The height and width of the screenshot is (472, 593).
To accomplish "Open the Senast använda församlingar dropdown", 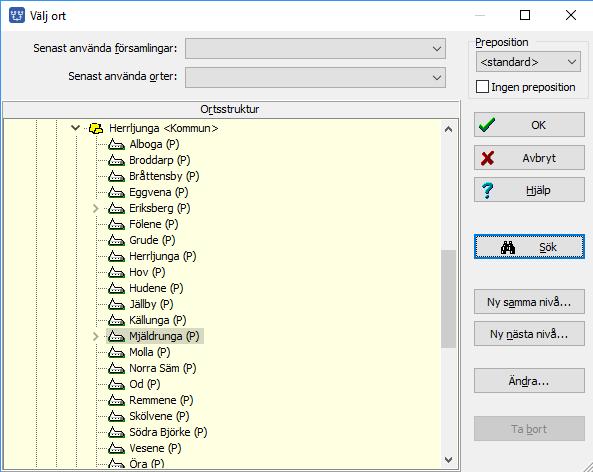I will point(315,48).
